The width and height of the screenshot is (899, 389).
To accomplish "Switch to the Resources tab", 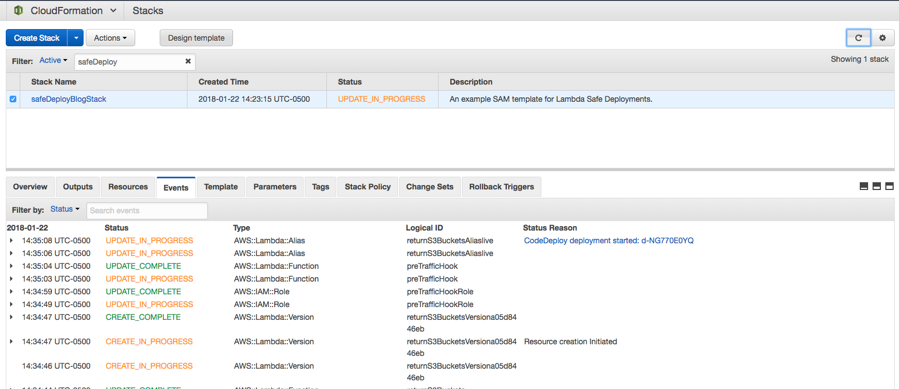I will point(128,187).
